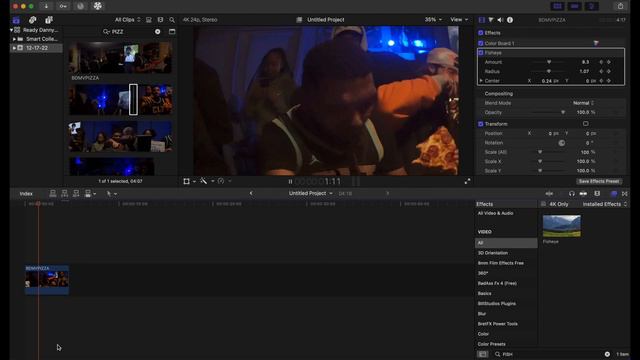Adjust the Fisheye Radius slider
The image size is (640, 360).
pyautogui.click(x=549, y=71)
